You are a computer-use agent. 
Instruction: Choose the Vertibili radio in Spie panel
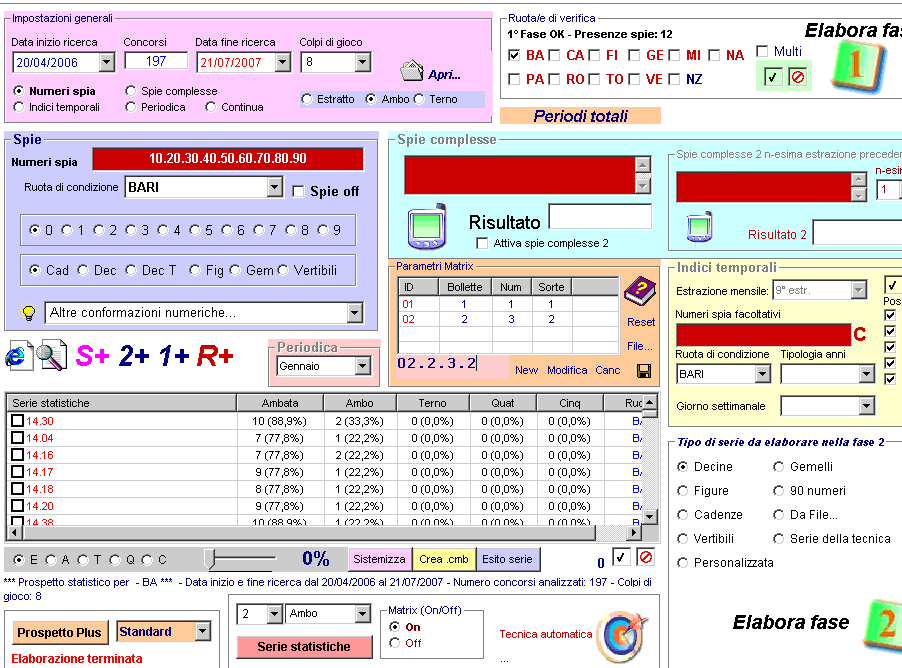click(x=283, y=270)
